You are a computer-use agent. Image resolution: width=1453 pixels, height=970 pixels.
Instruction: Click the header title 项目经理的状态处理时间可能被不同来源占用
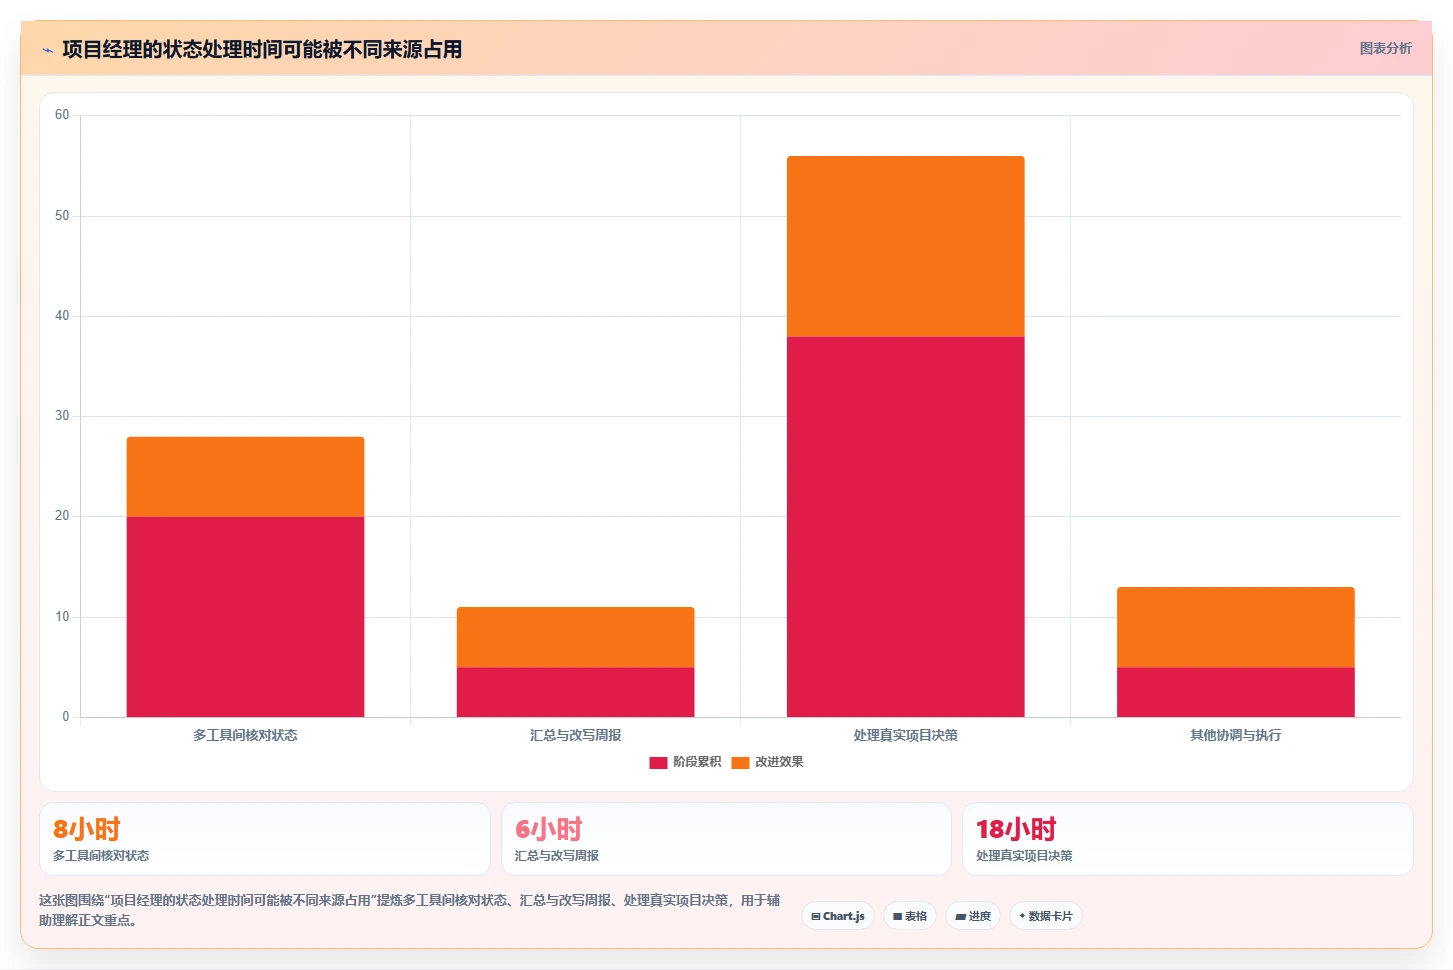(262, 50)
